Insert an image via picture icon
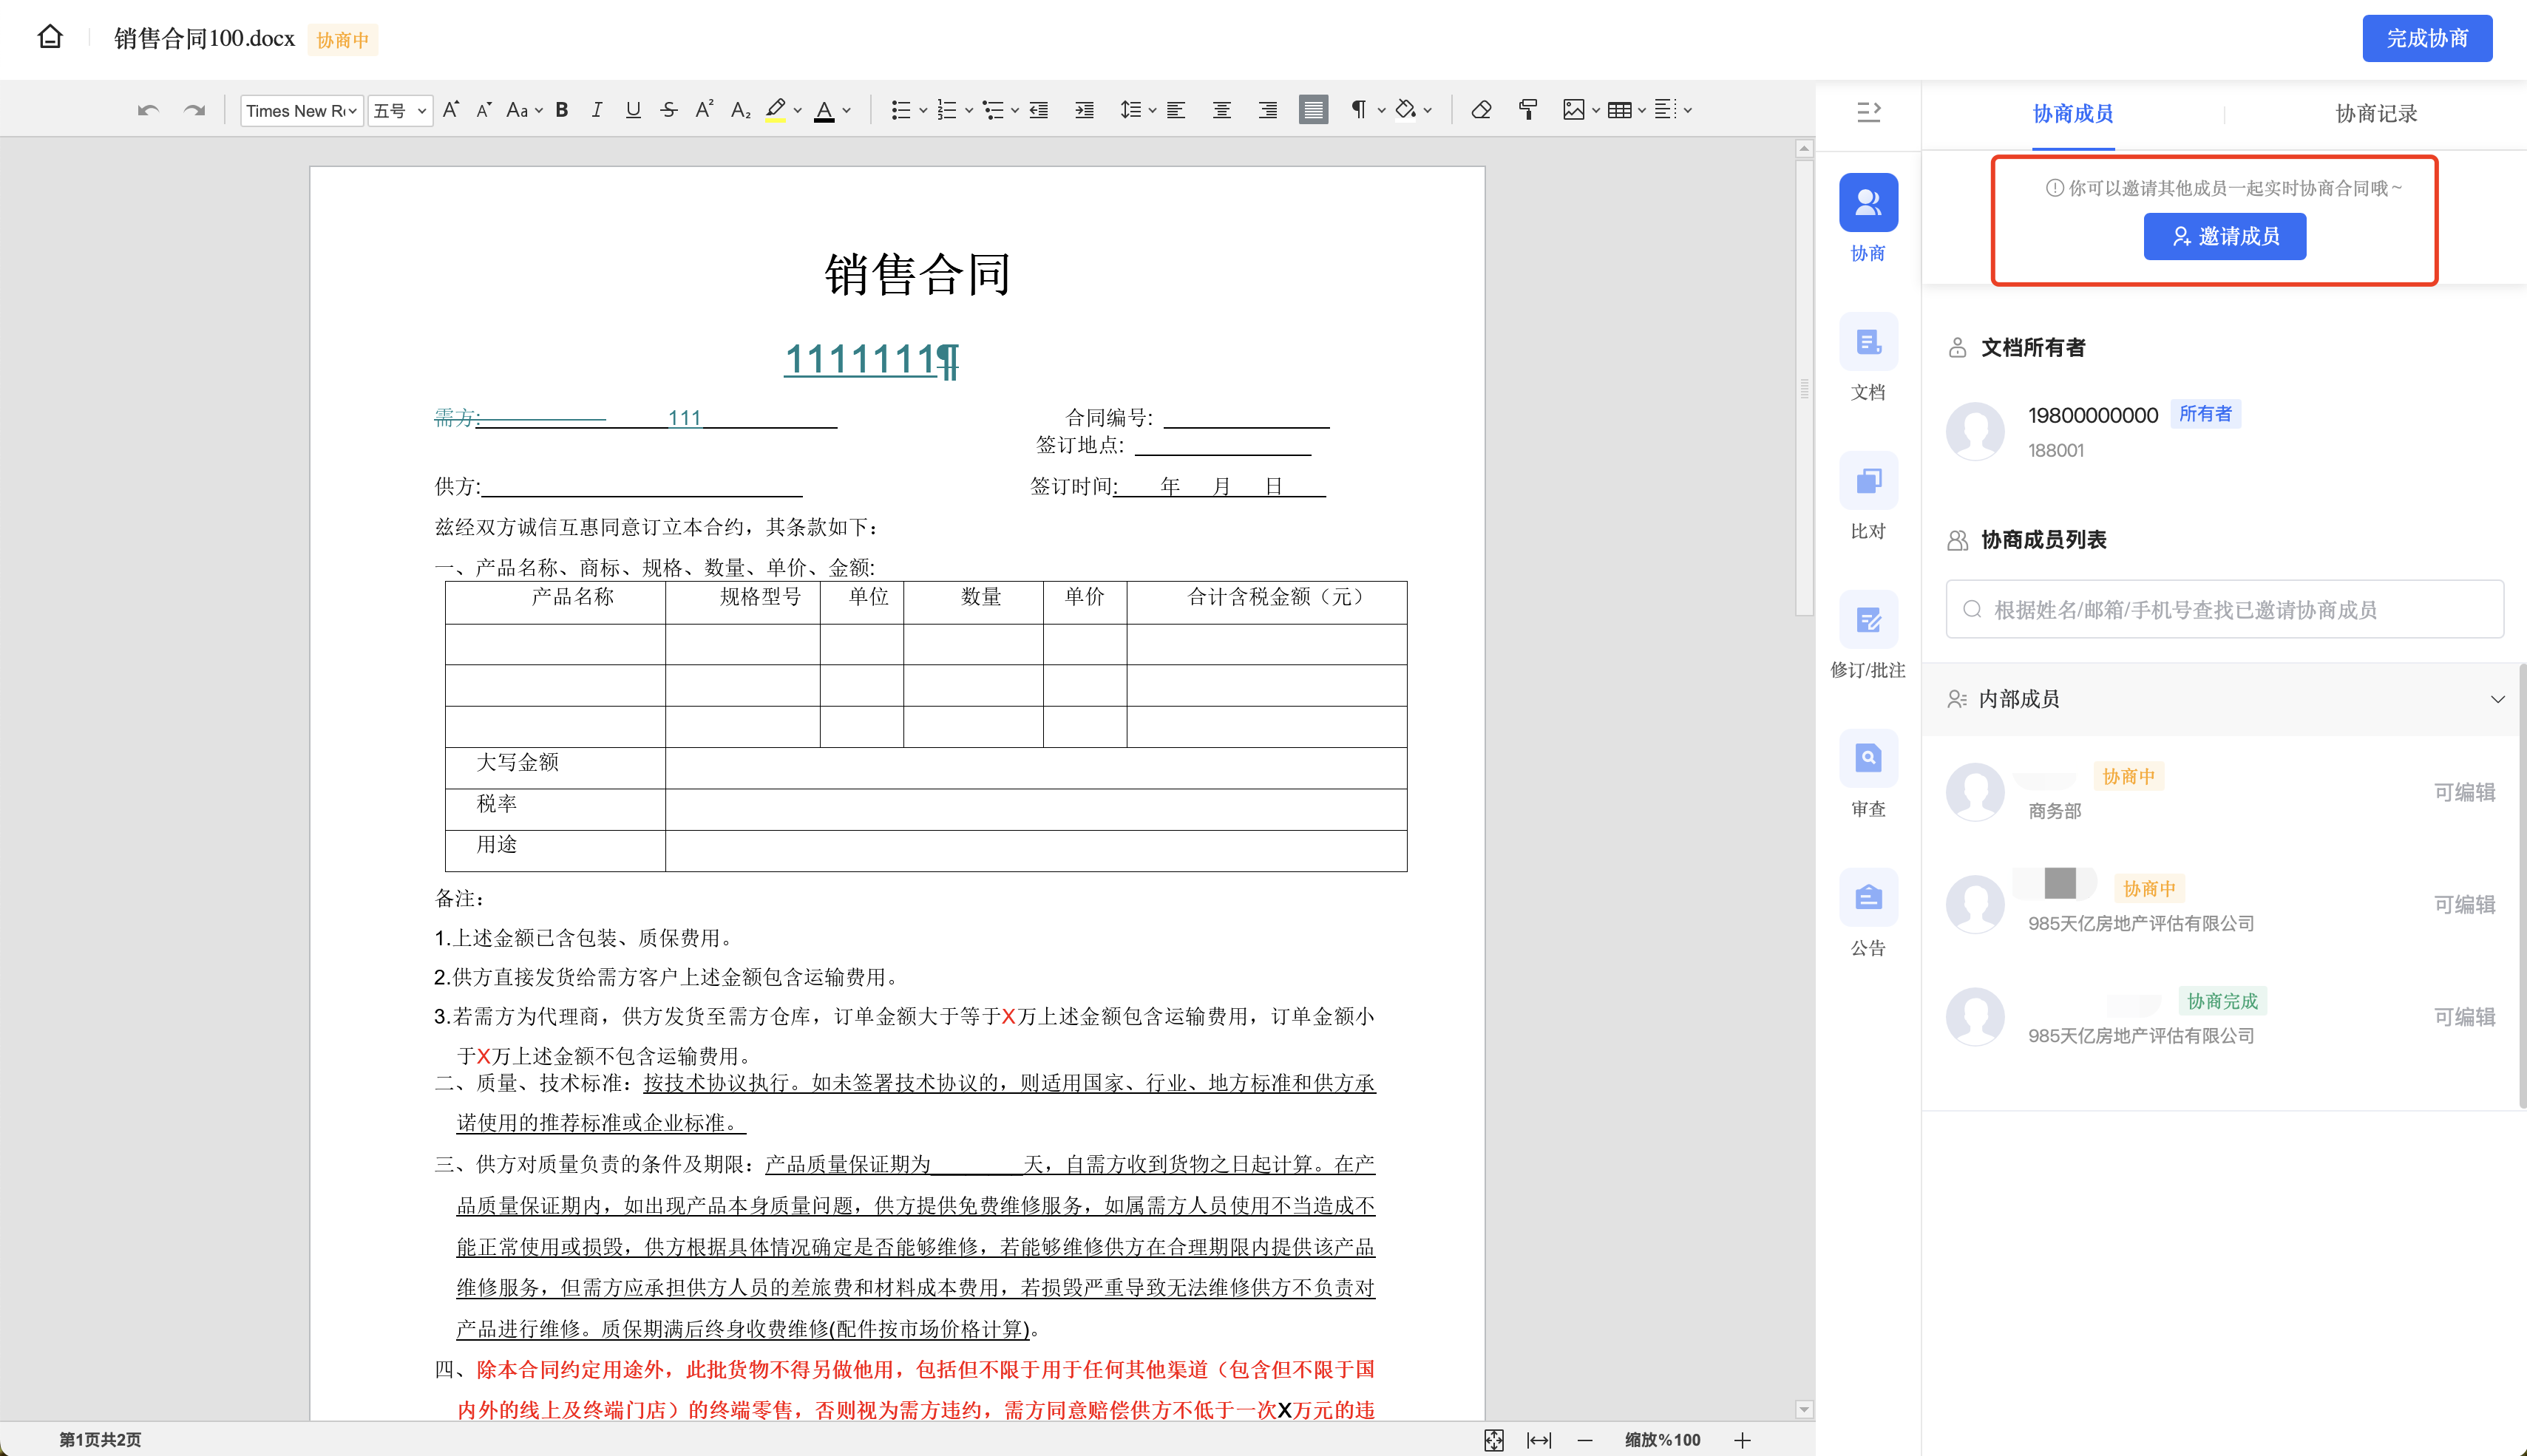2527x1456 pixels. pyautogui.click(x=1573, y=110)
